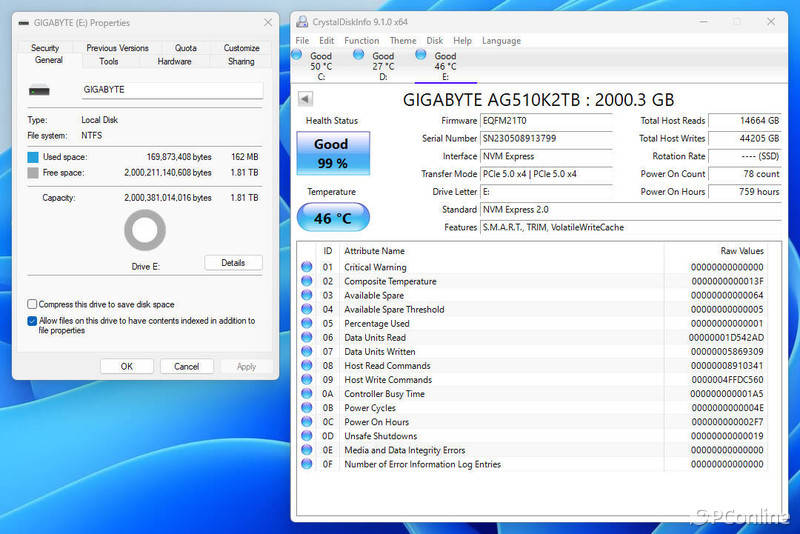The width and height of the screenshot is (800, 534).
Task: Open the Language menu
Action: tap(501, 41)
